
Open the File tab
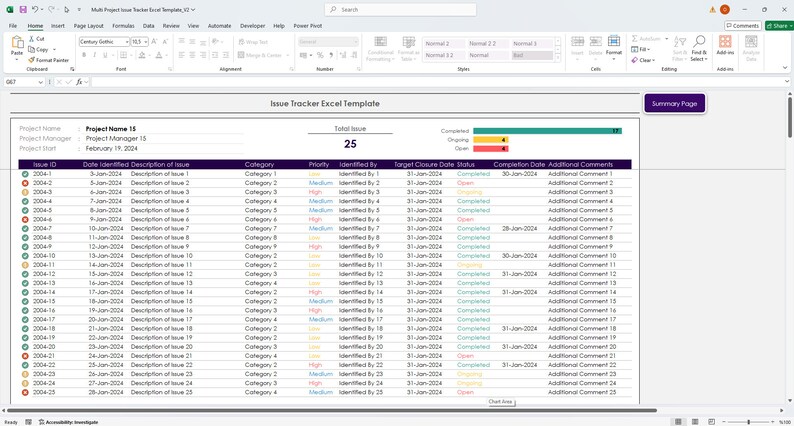click(x=13, y=26)
